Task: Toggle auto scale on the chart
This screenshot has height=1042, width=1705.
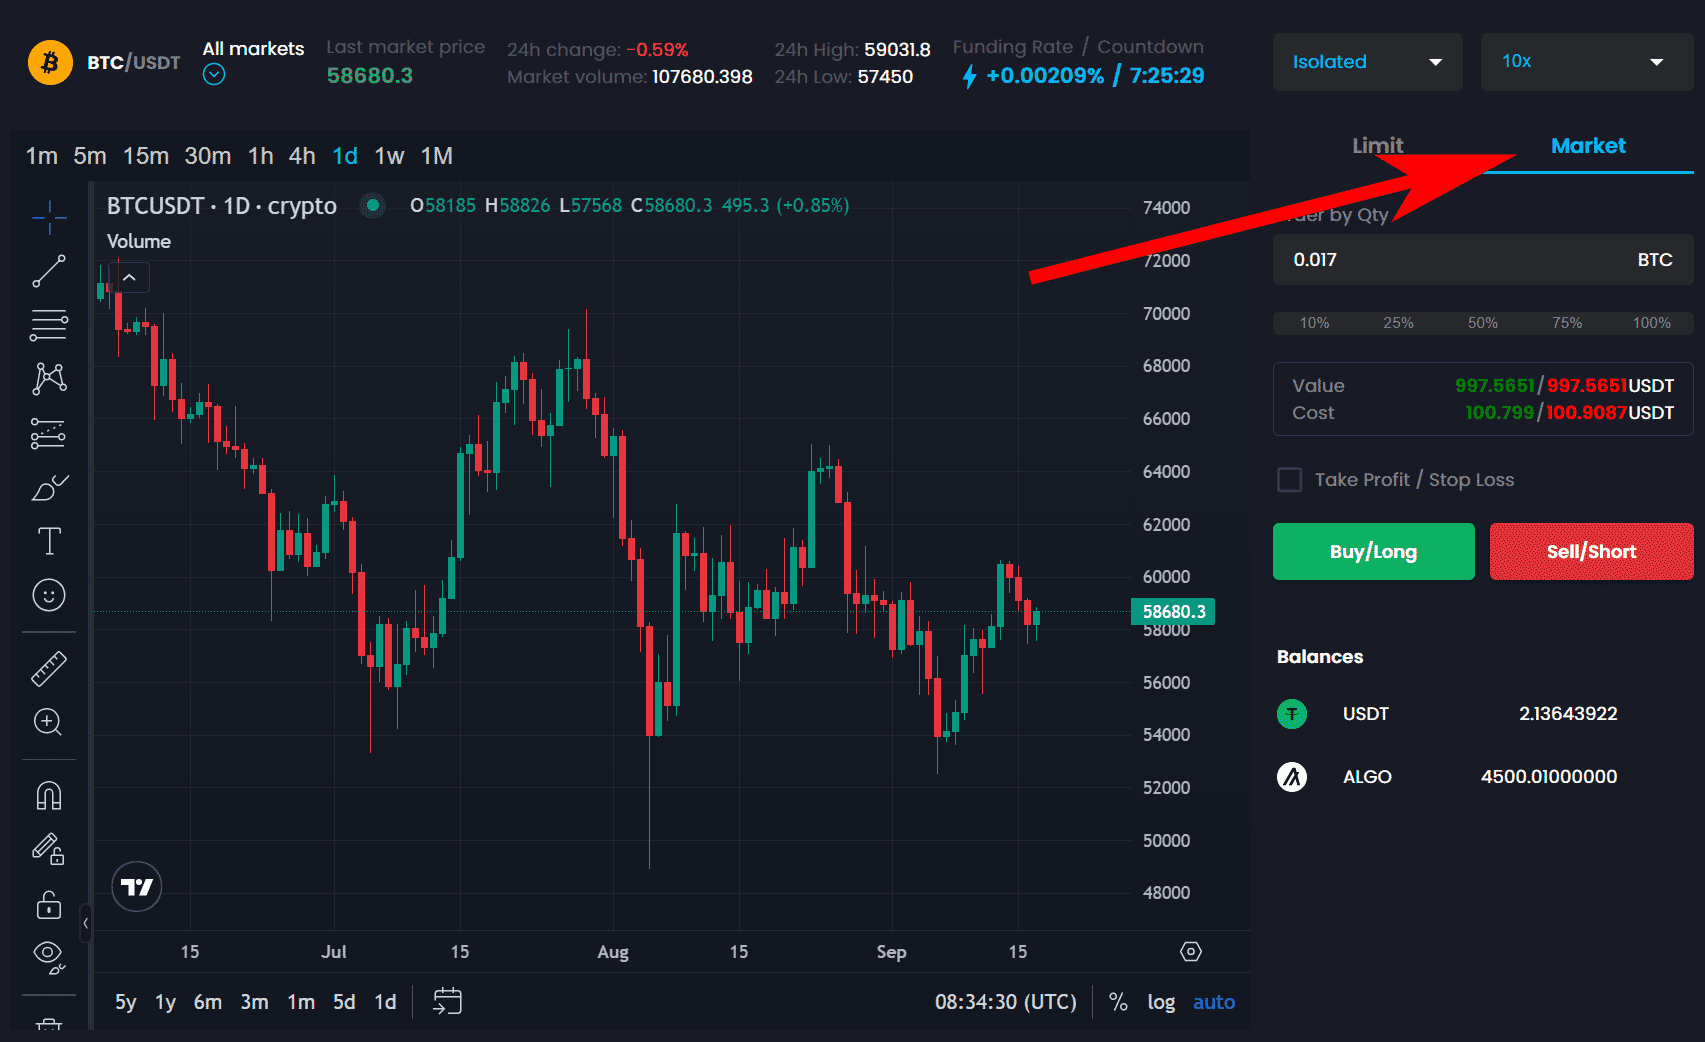Action: (1214, 1002)
